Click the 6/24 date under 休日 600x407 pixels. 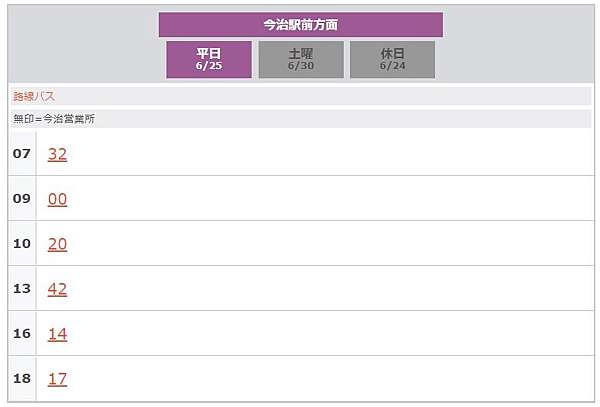tap(393, 66)
